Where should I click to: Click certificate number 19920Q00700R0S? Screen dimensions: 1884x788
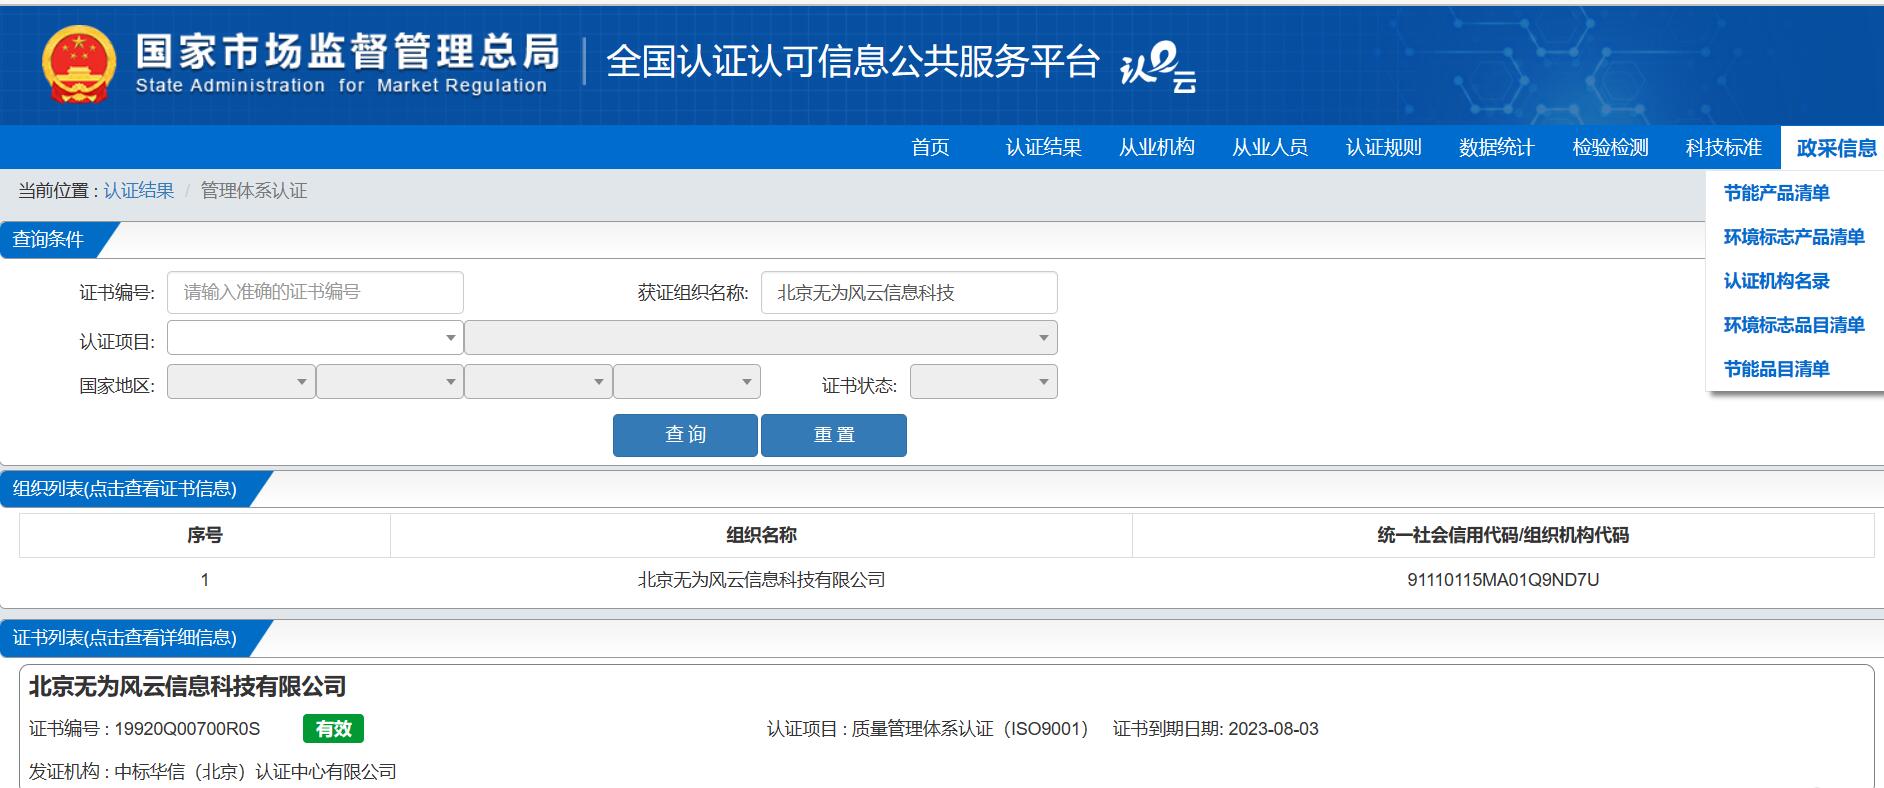coord(187,729)
